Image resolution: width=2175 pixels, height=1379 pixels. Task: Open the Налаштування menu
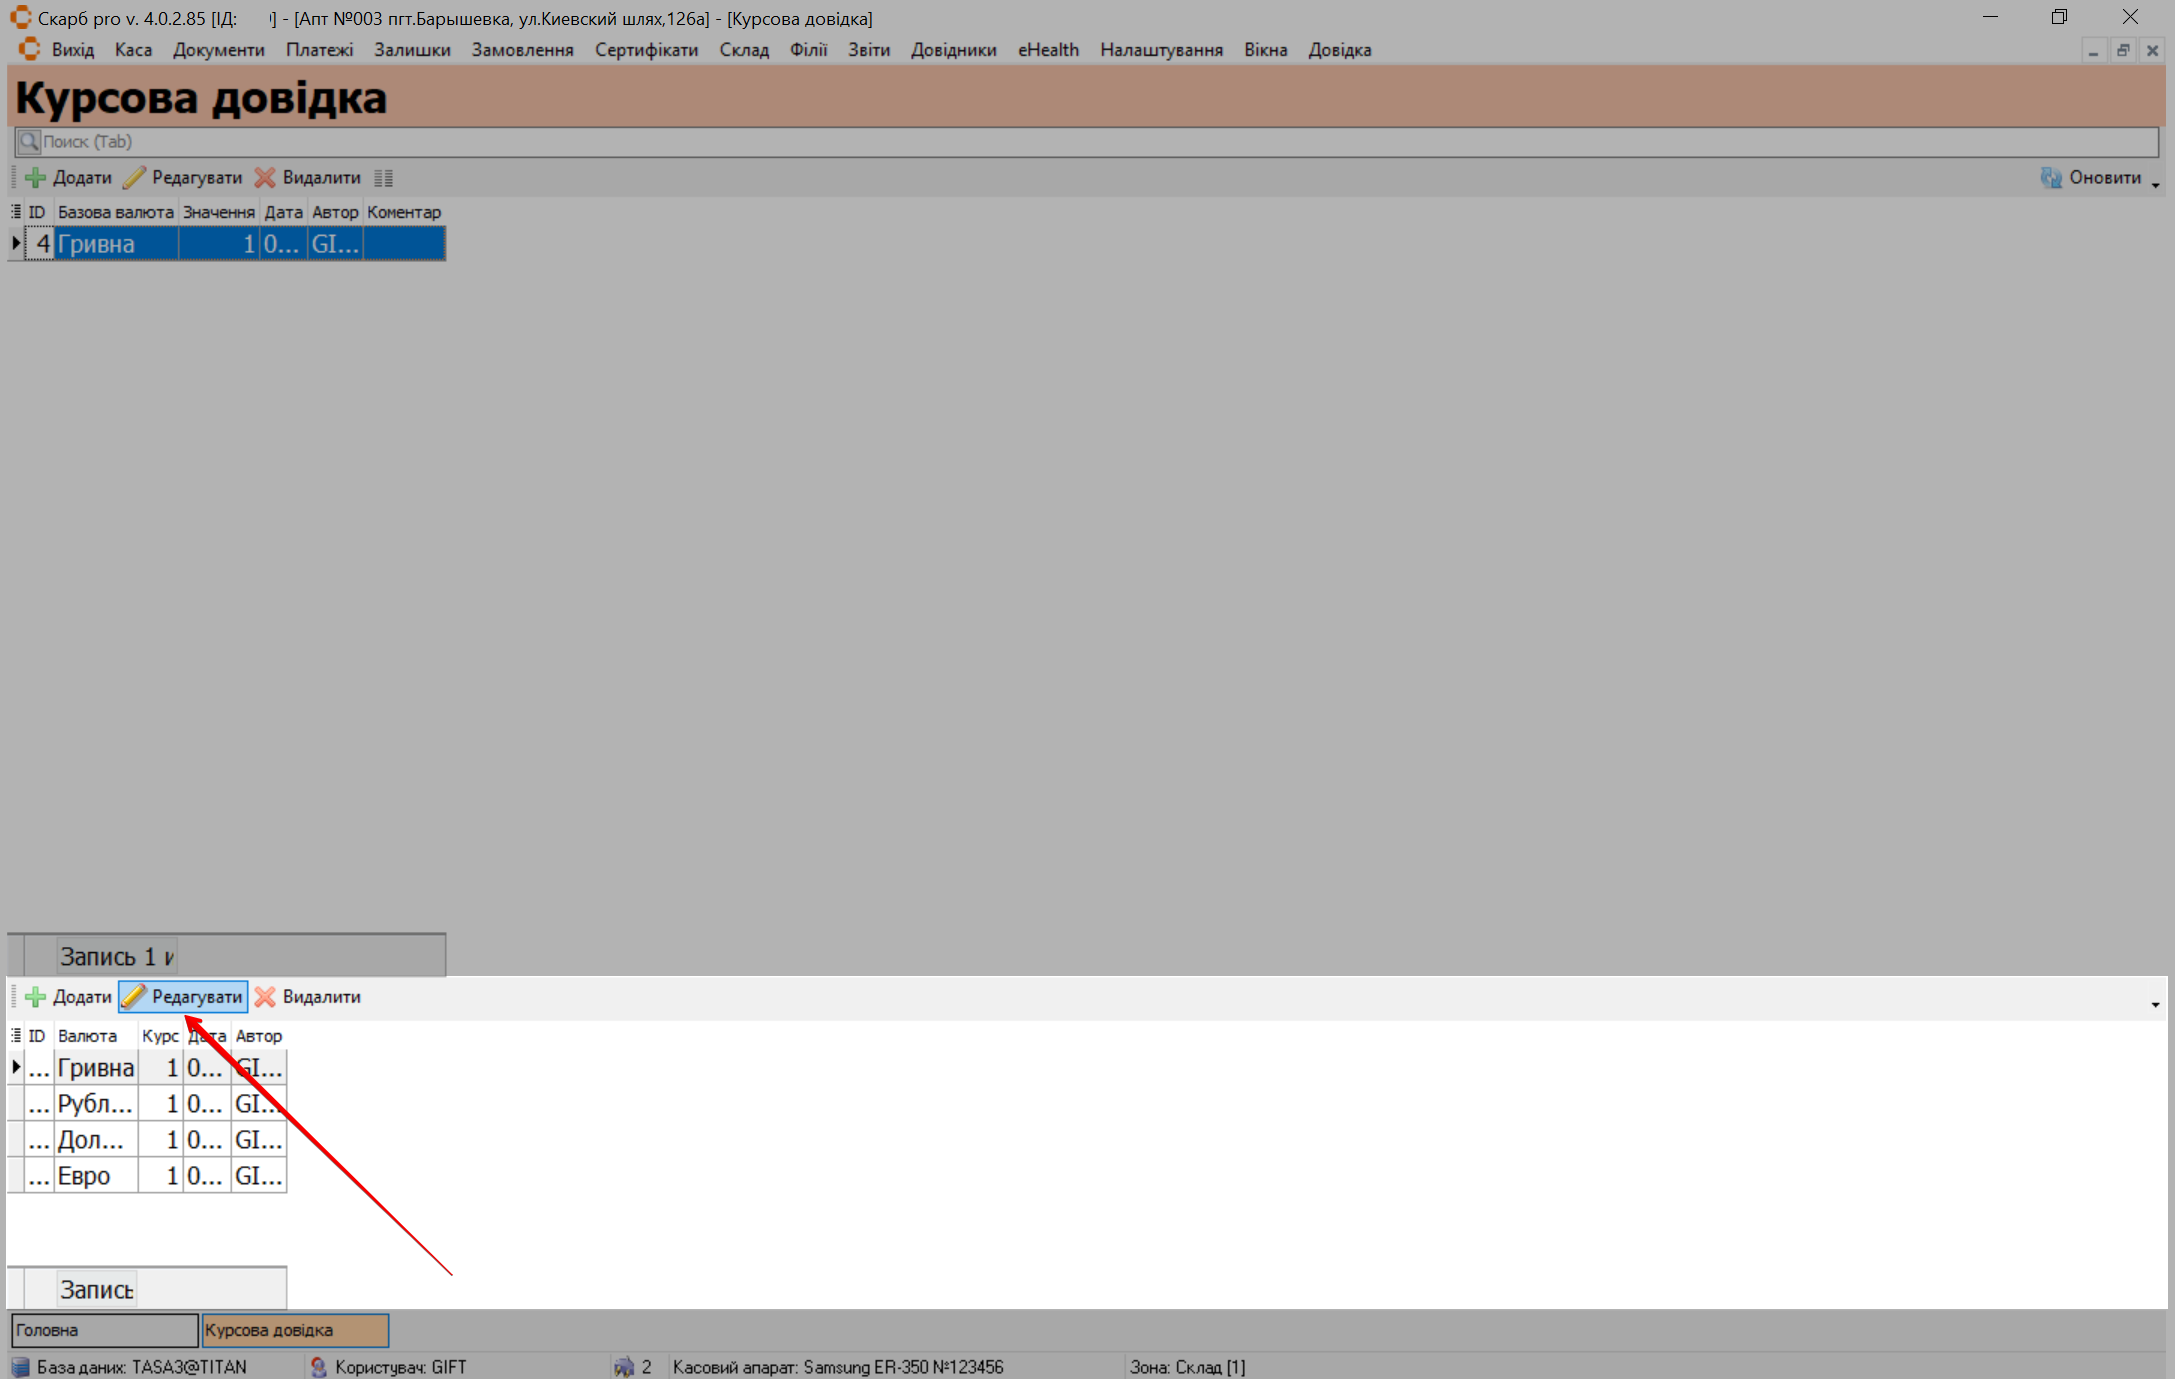pyautogui.click(x=1161, y=50)
